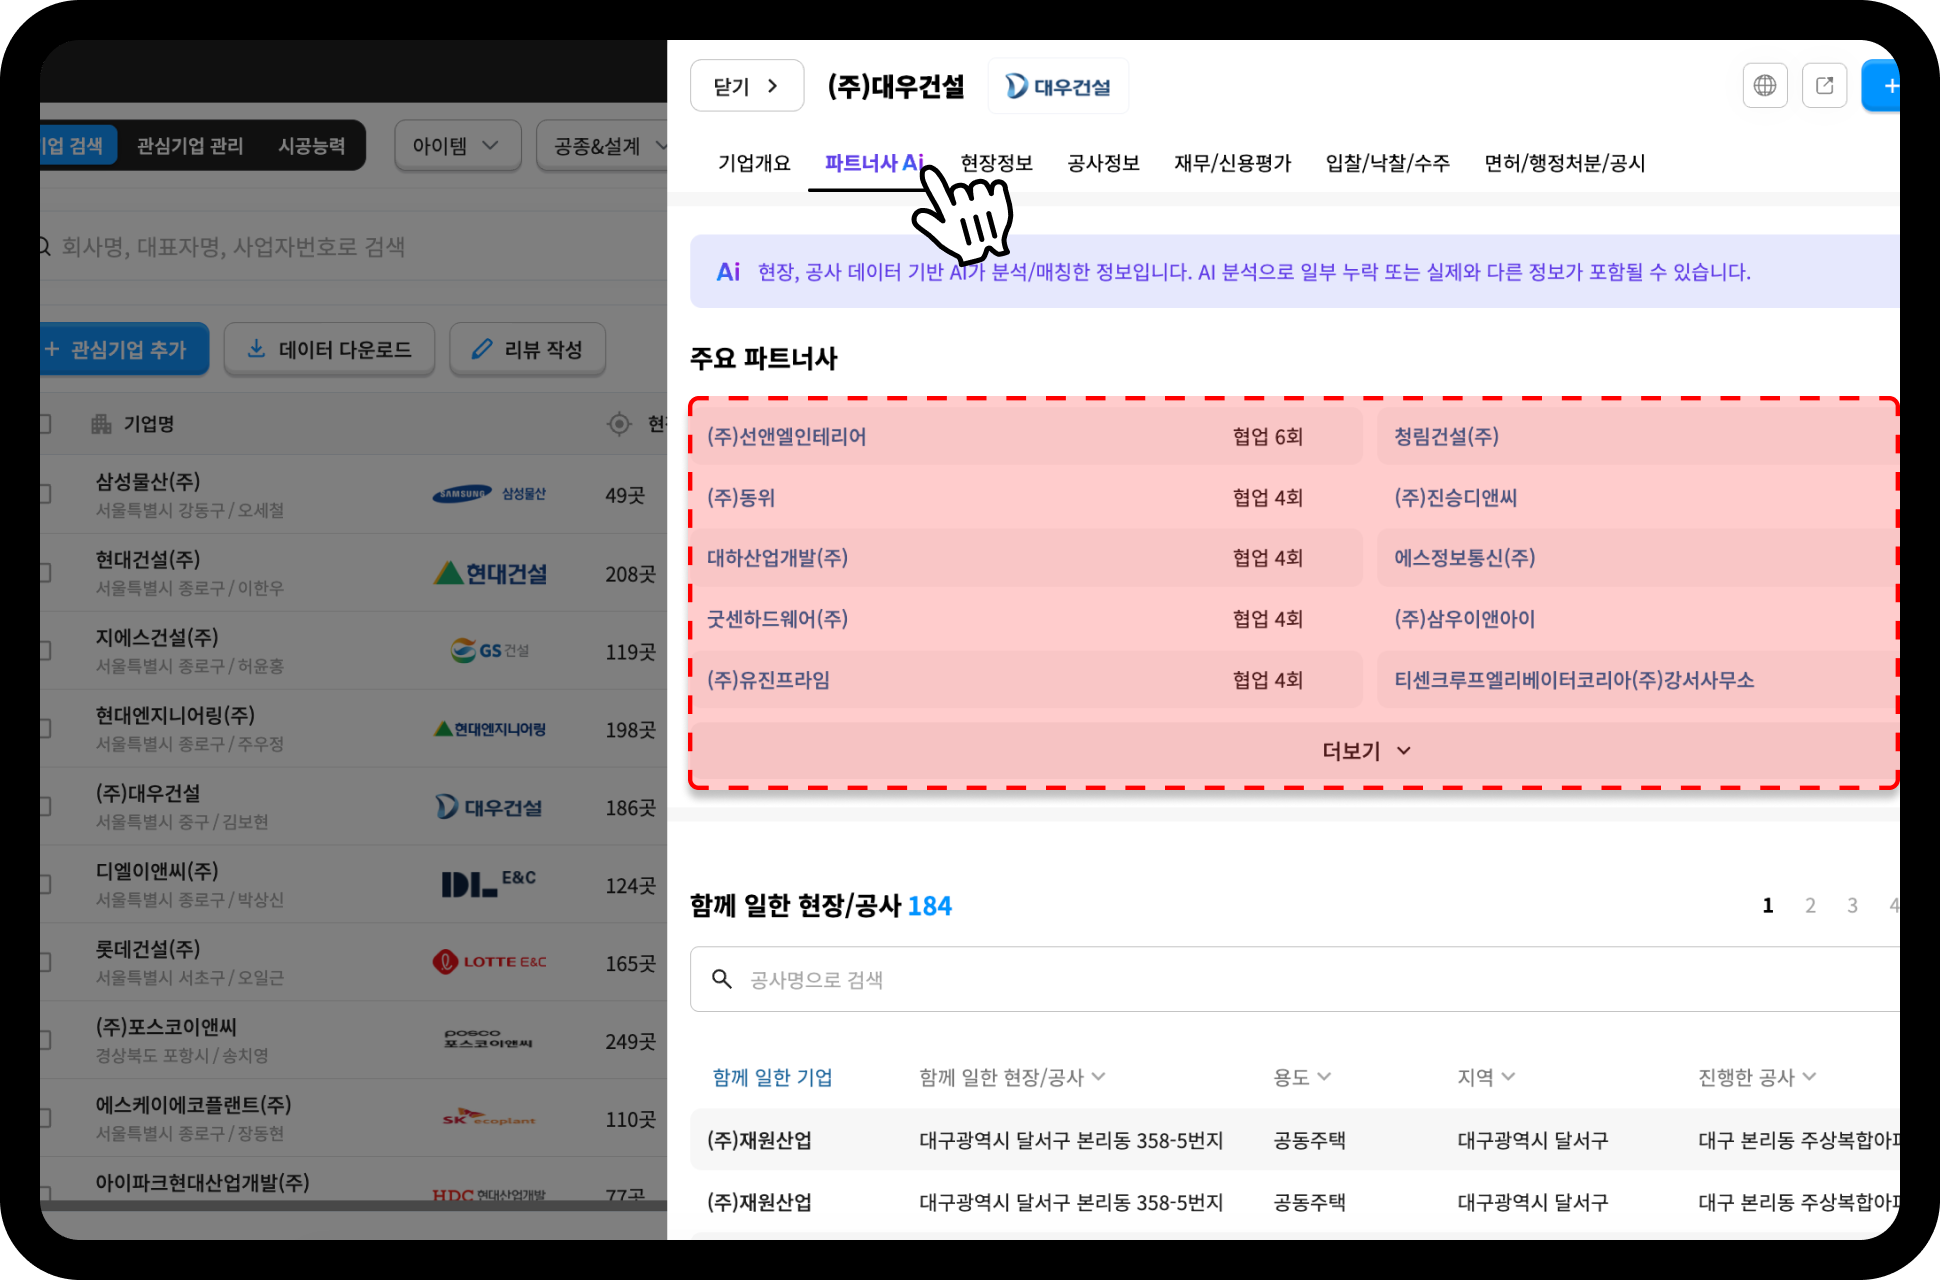Click the 관심기업 추가 button

(123, 349)
